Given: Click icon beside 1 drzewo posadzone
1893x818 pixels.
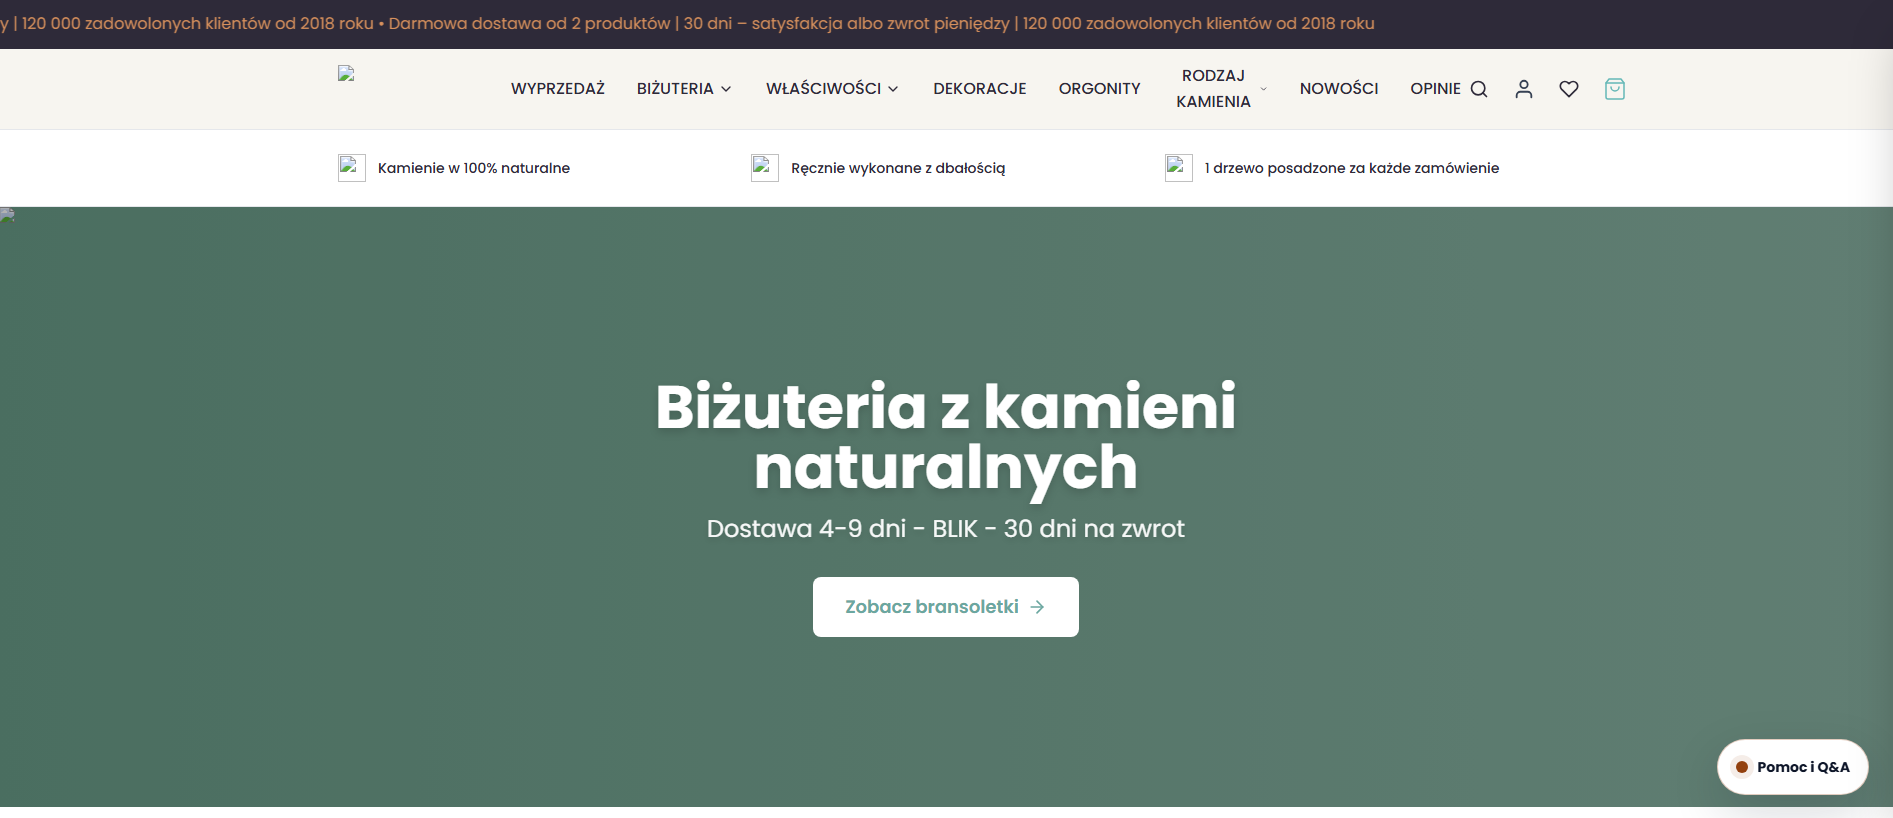Looking at the screenshot, I should 1178,168.
